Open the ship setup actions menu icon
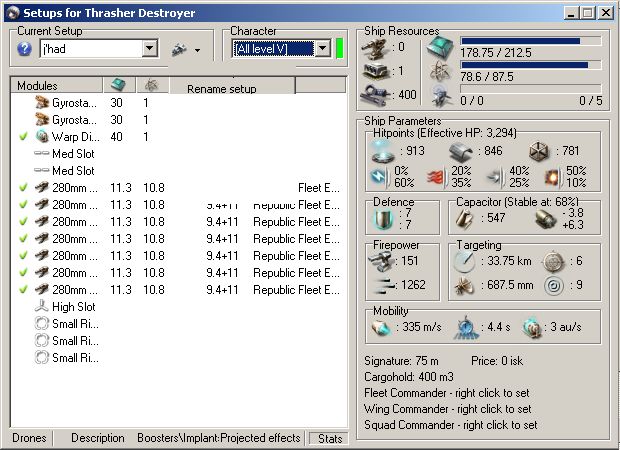This screenshot has width=620, height=450. pos(180,49)
